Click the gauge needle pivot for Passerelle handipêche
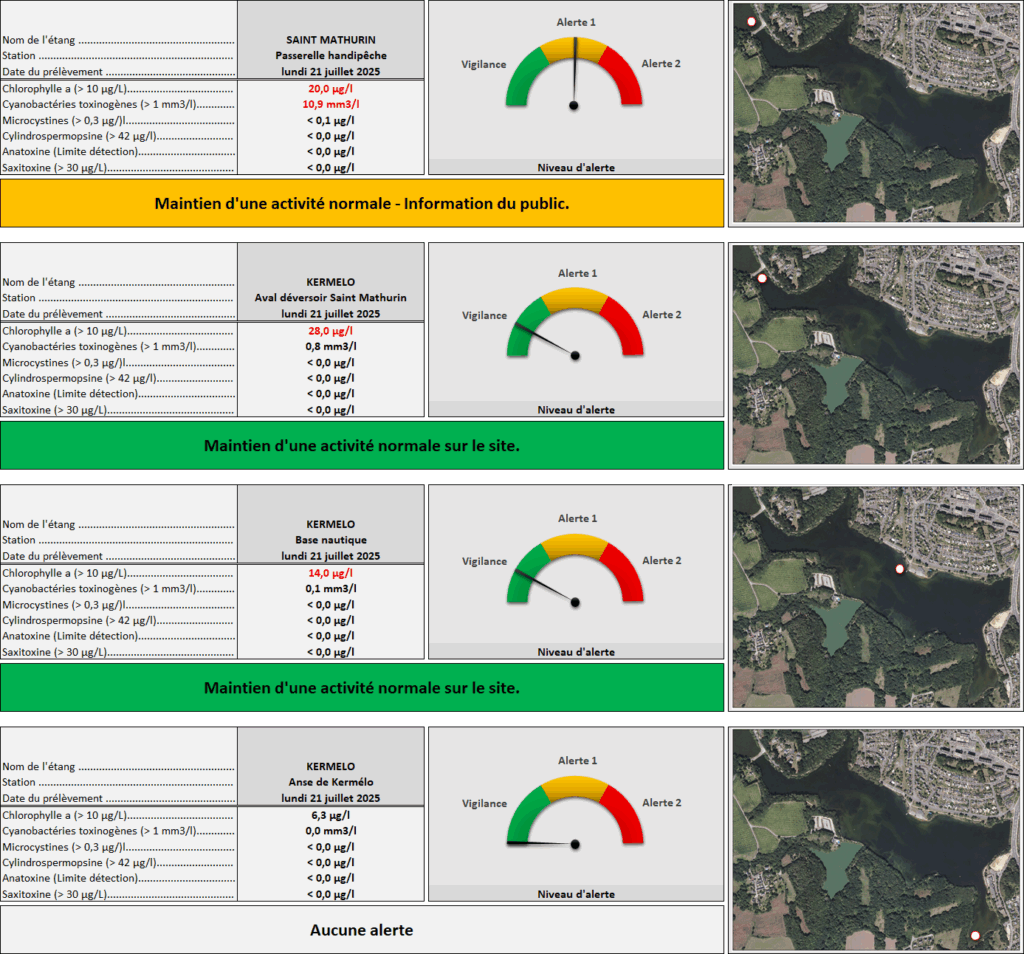This screenshot has height=954, width=1024. click(574, 105)
